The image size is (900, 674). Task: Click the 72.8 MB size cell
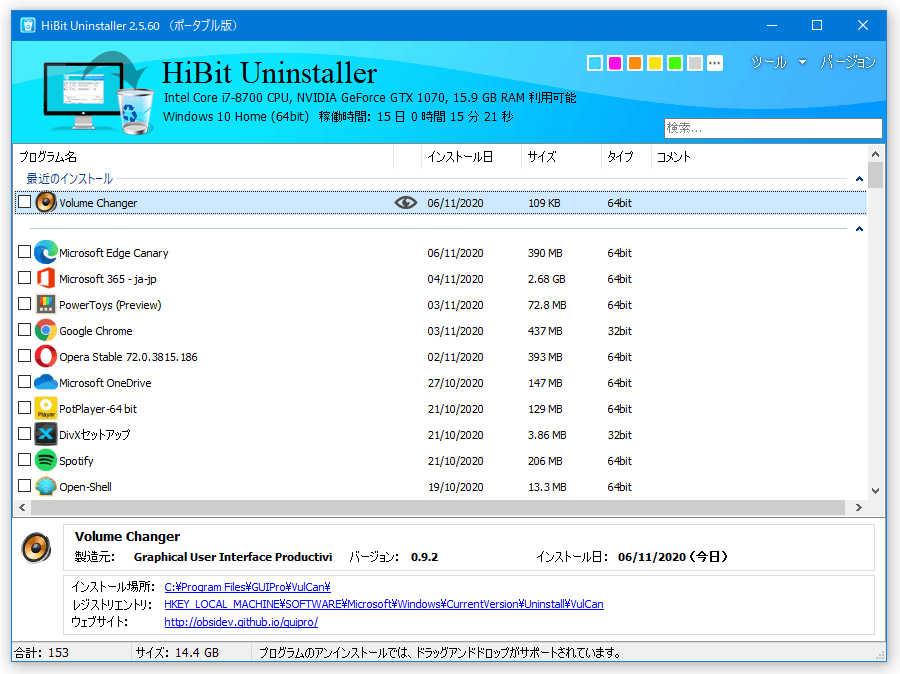tap(547, 305)
